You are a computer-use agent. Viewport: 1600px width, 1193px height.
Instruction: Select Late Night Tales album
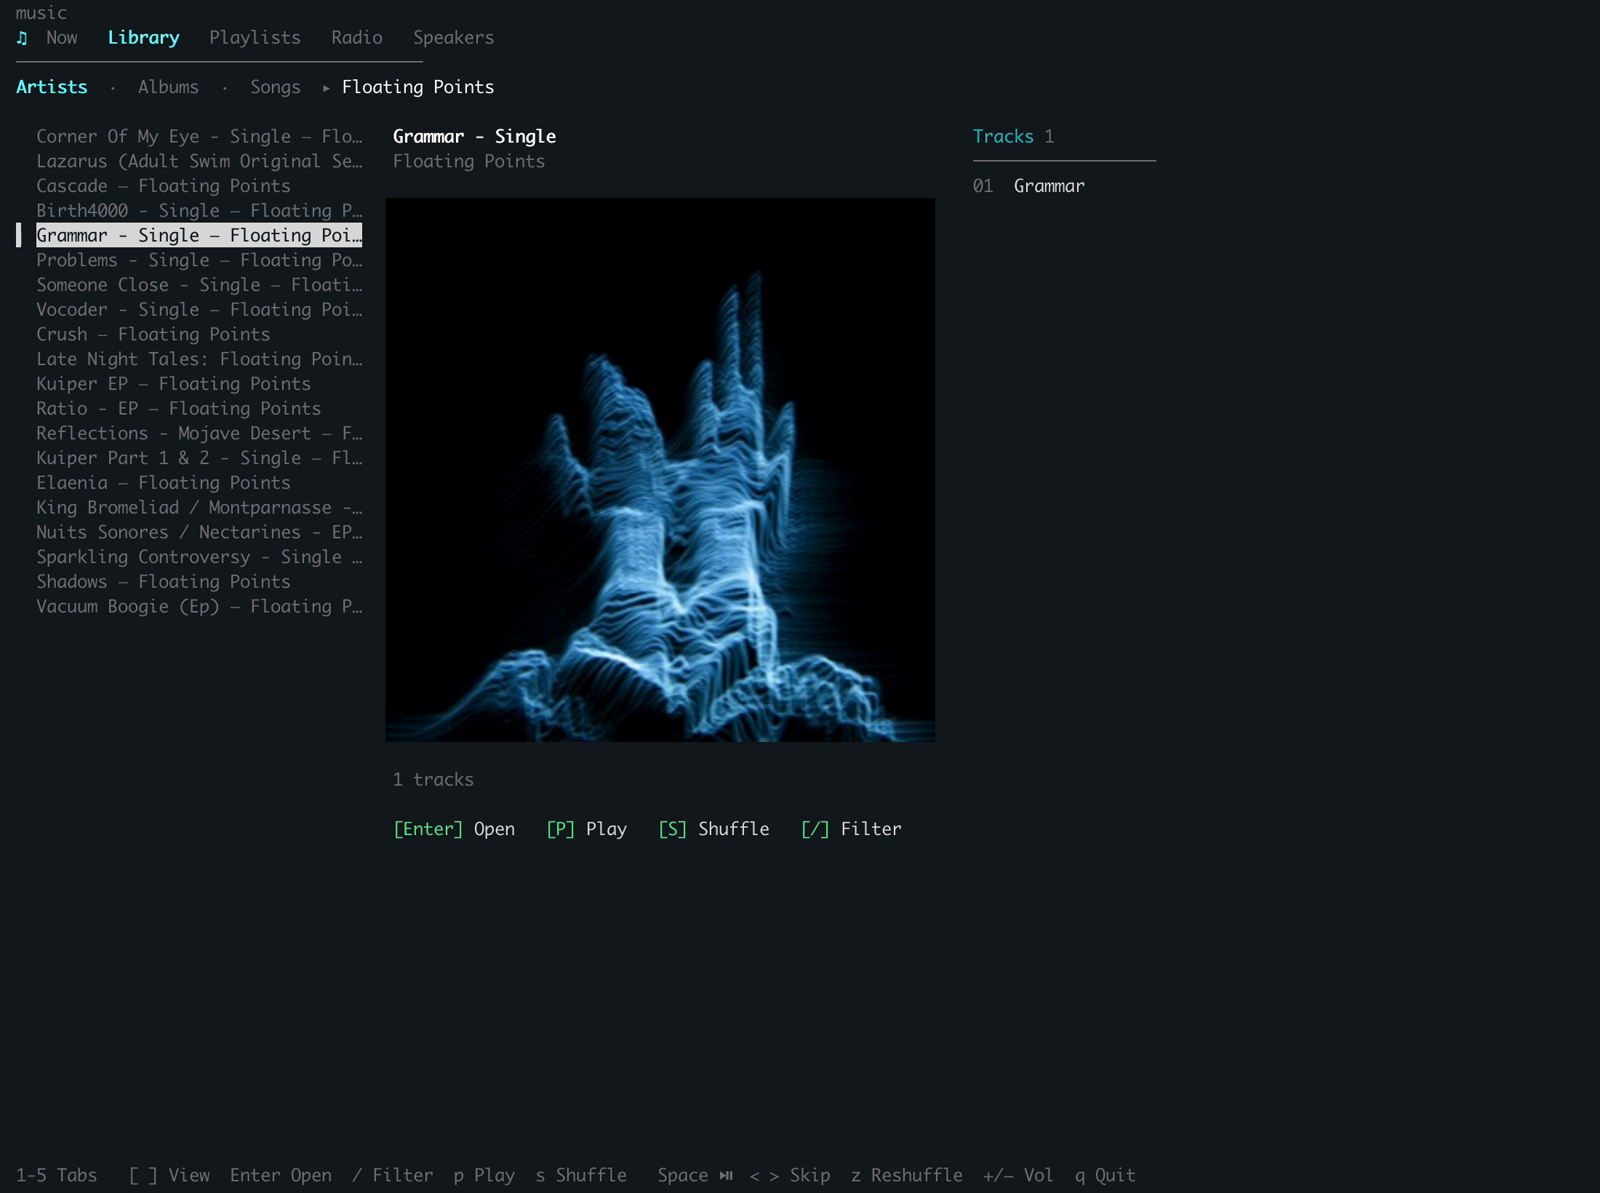point(199,359)
